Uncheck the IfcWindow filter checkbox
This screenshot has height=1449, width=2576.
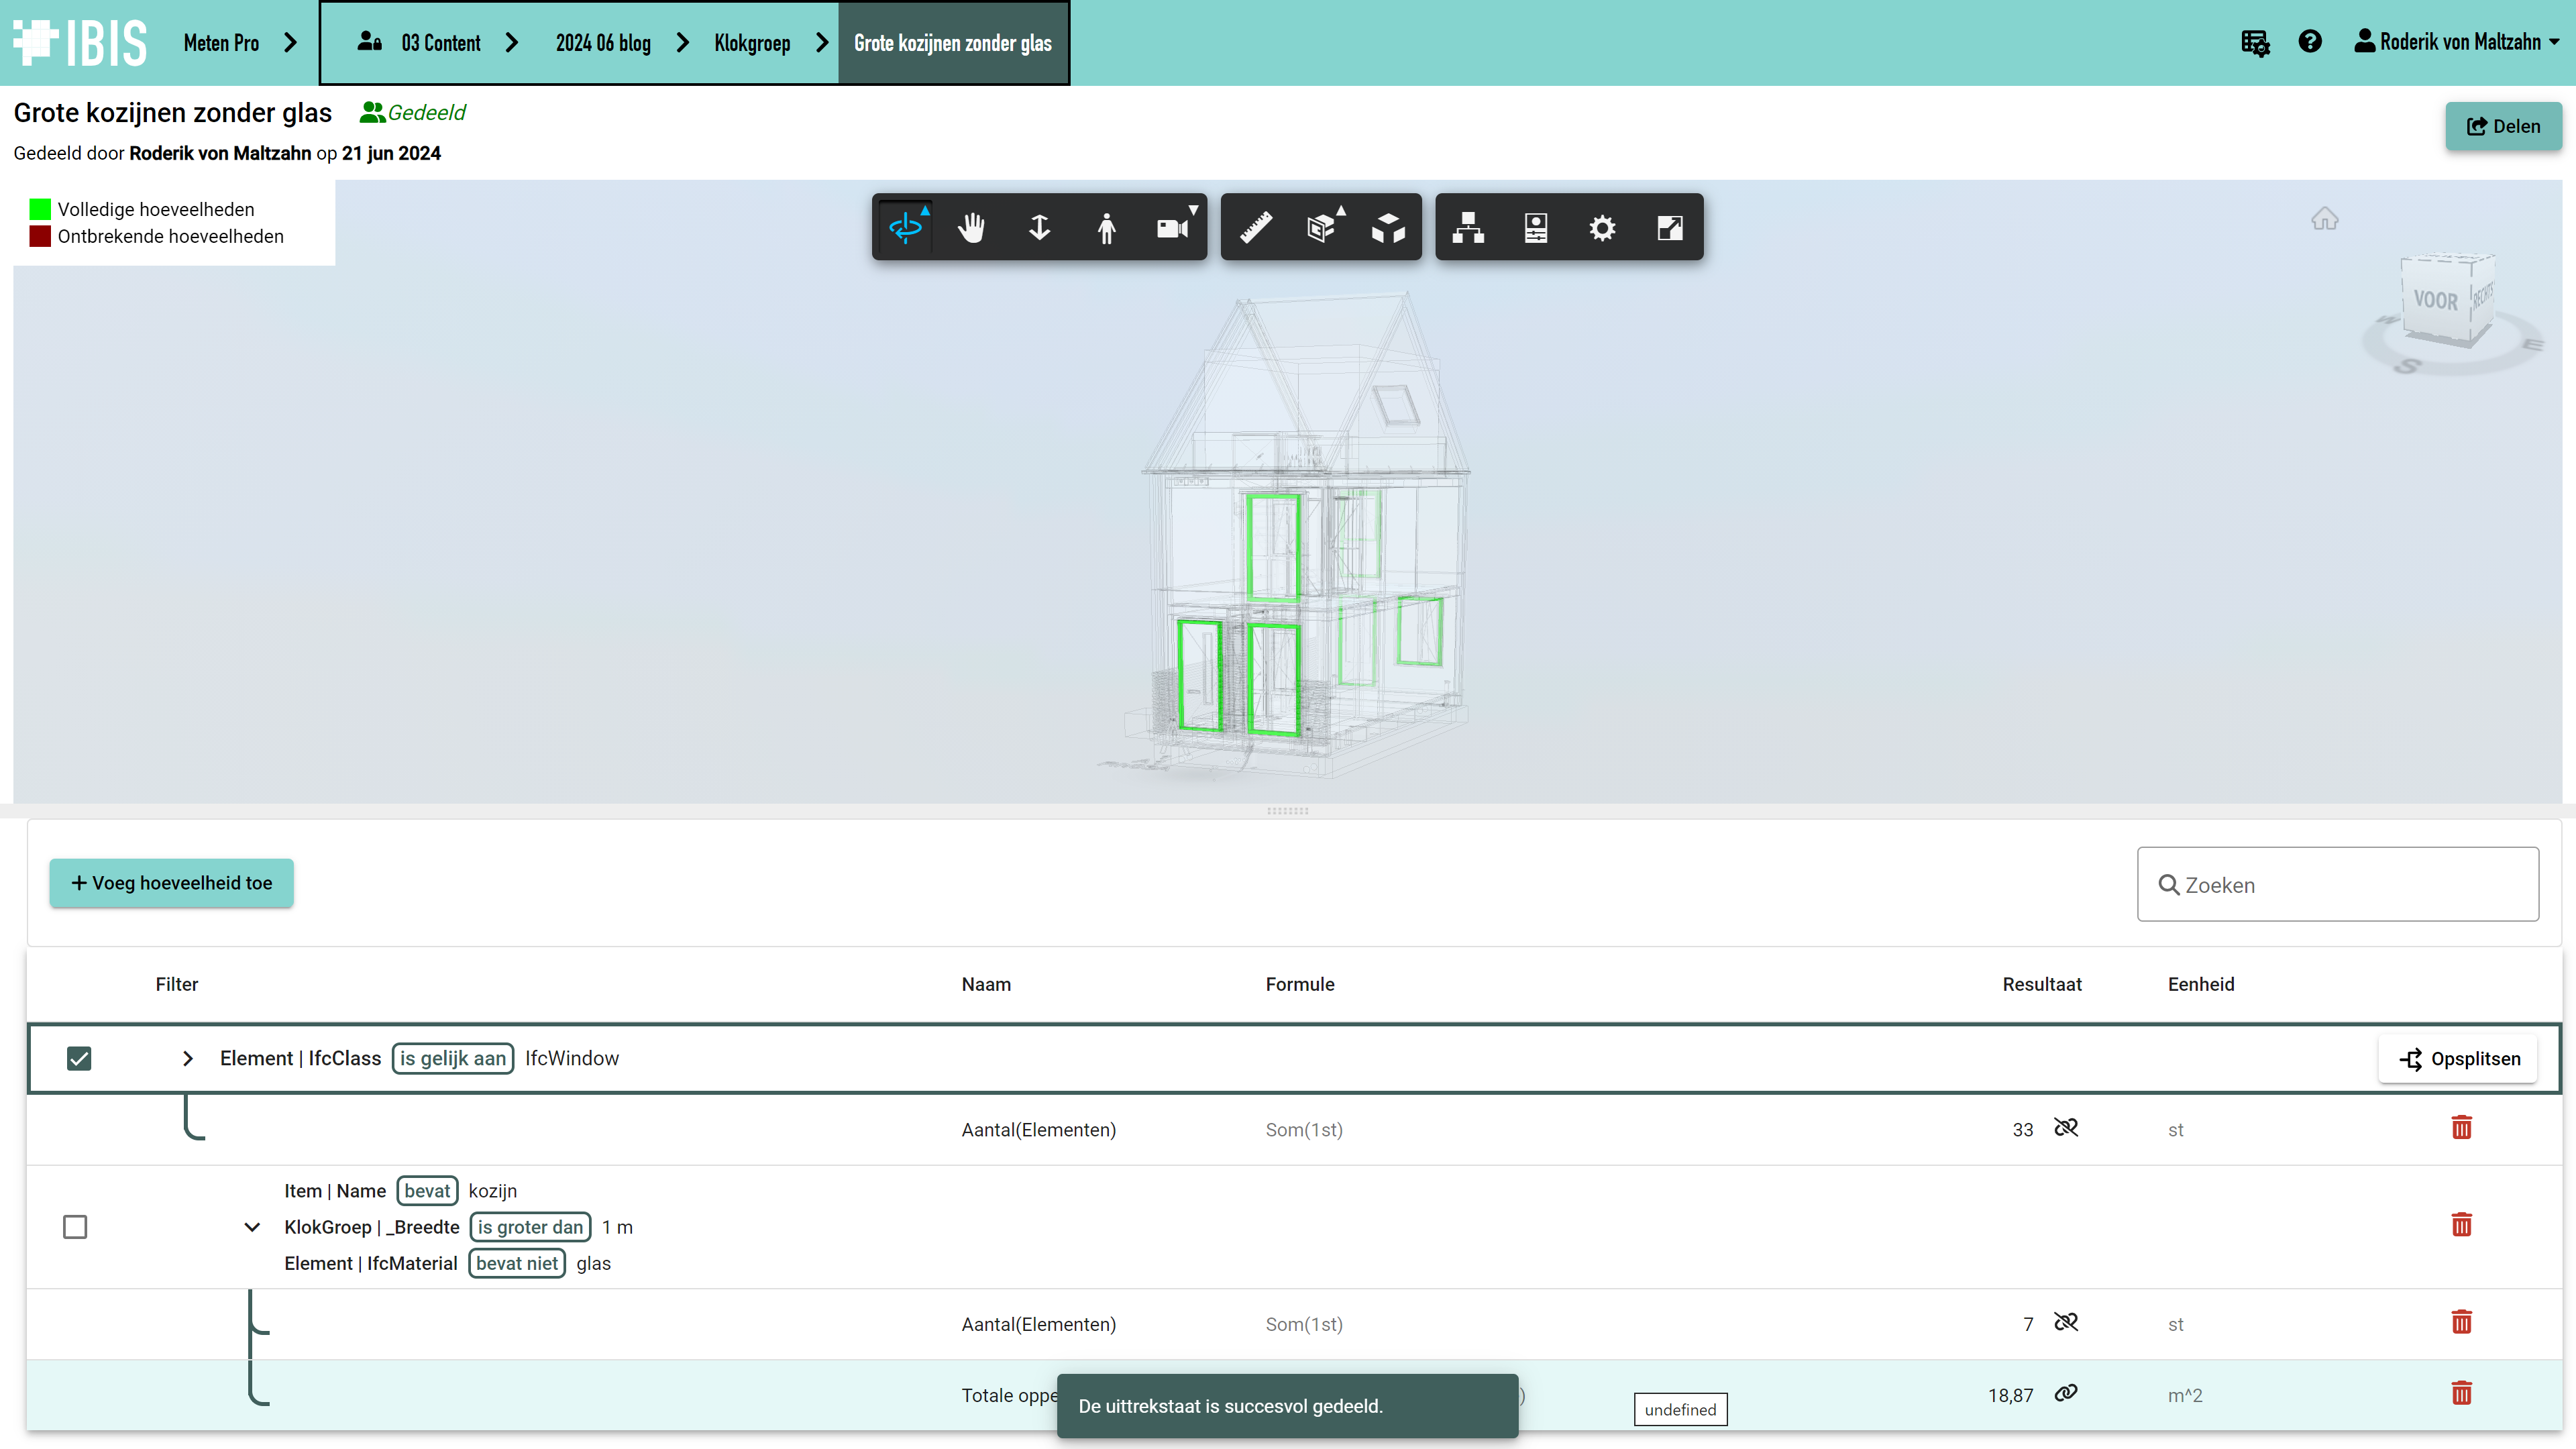click(79, 1058)
